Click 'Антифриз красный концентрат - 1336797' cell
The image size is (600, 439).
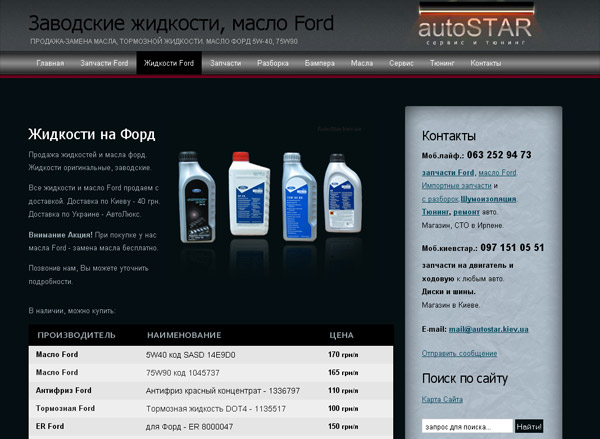(223, 391)
